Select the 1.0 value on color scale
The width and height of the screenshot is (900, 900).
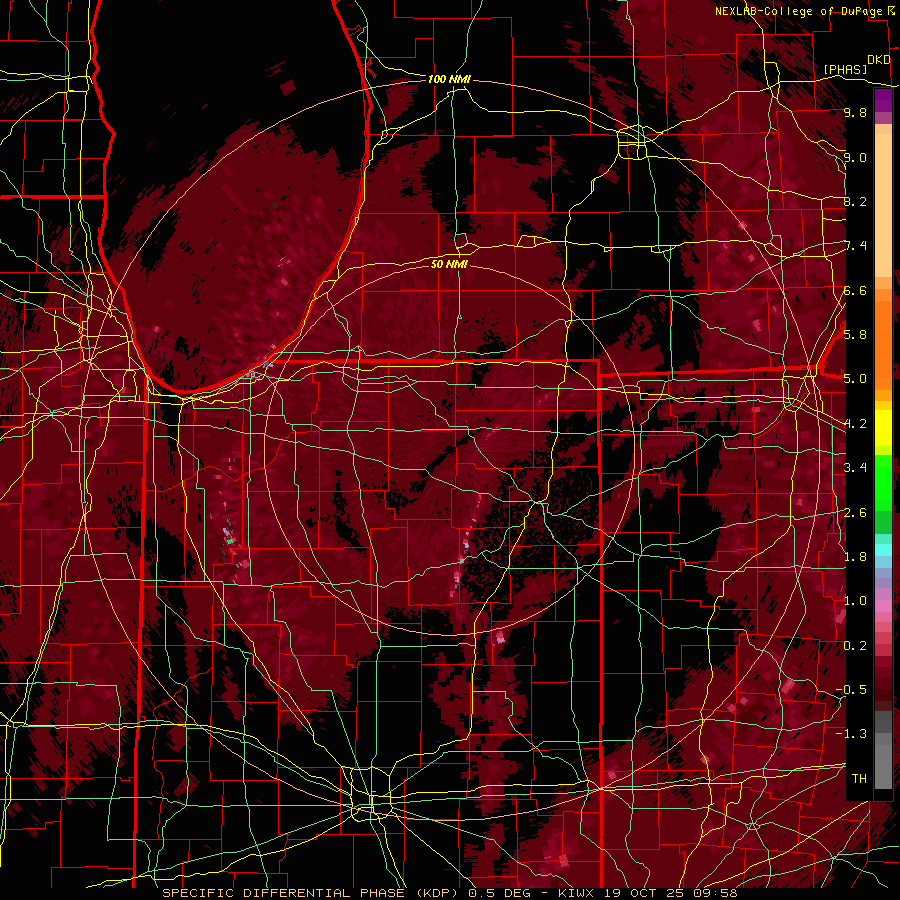click(x=855, y=601)
